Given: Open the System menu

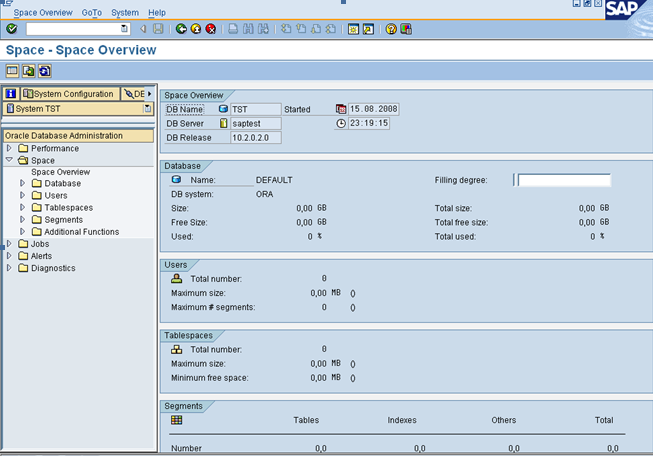Looking at the screenshot, I should [125, 12].
